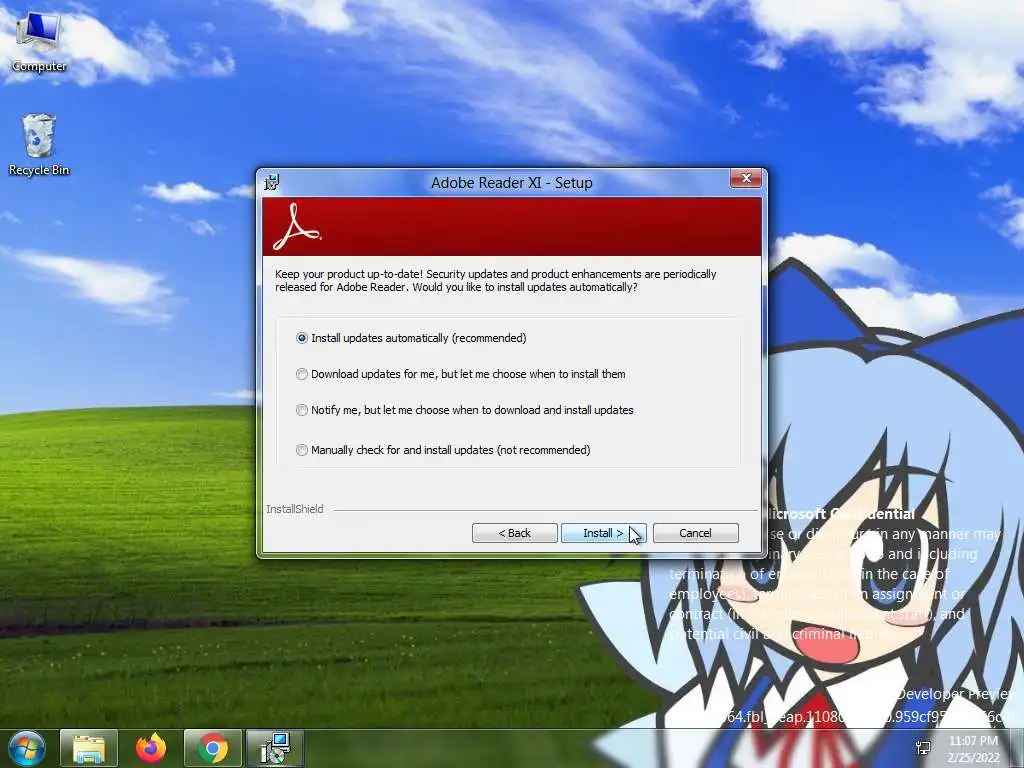Select Download updates for me option
The height and width of the screenshot is (768, 1024).
[461, 374]
